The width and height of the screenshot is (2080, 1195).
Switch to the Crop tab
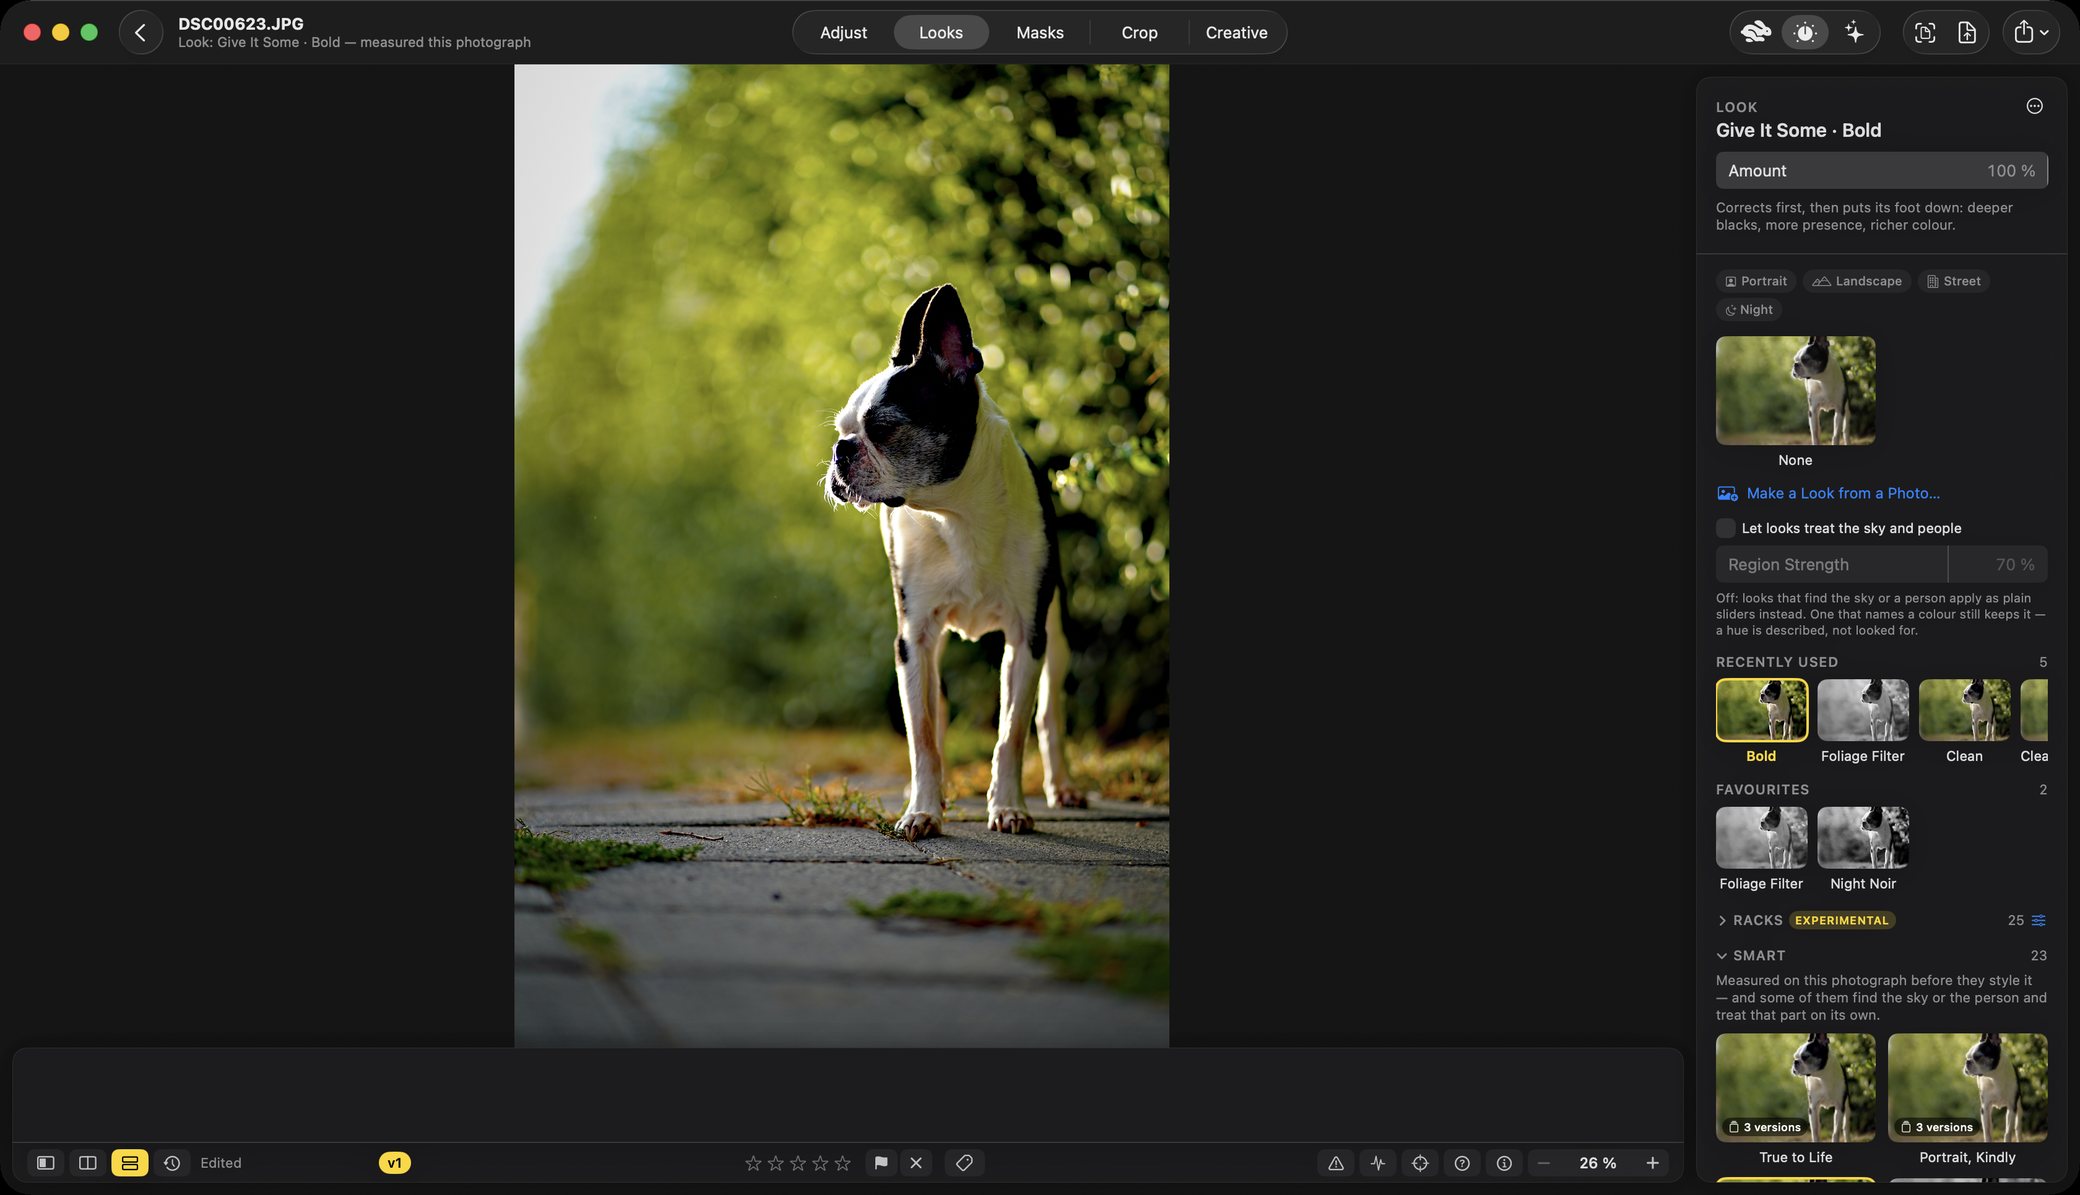pos(1139,32)
